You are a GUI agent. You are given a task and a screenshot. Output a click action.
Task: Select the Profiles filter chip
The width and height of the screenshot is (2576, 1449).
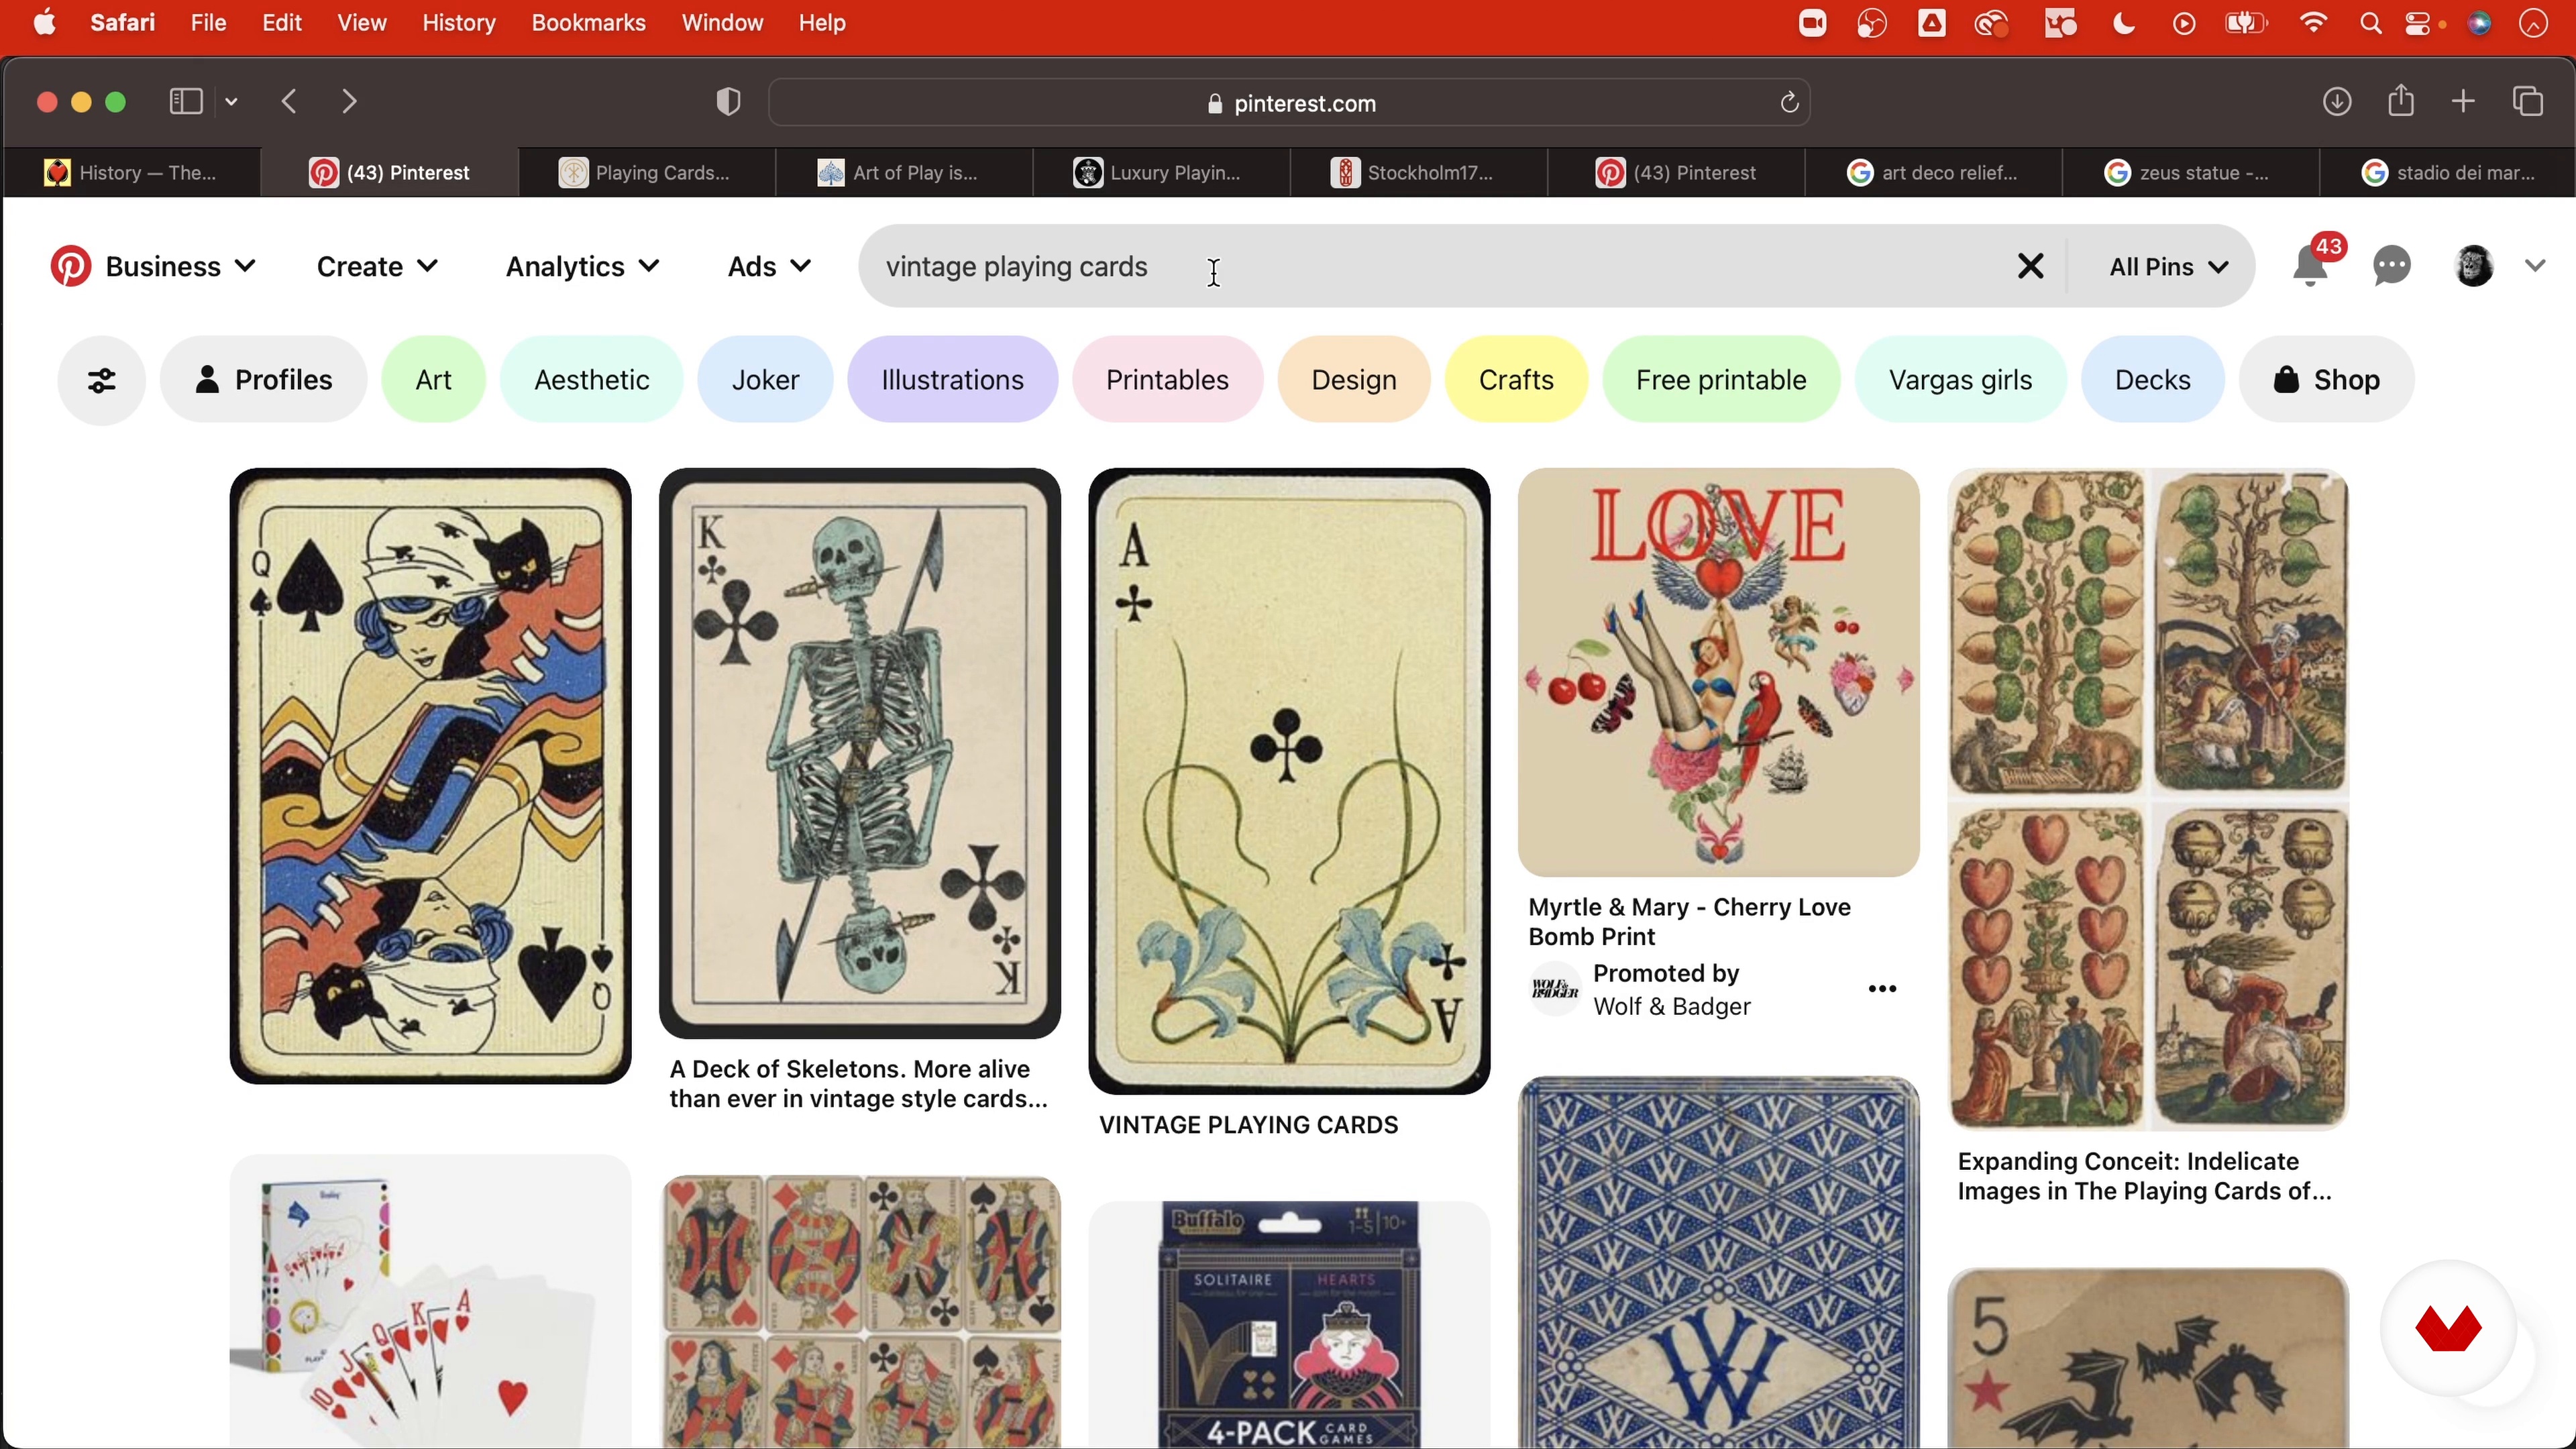coord(264,380)
